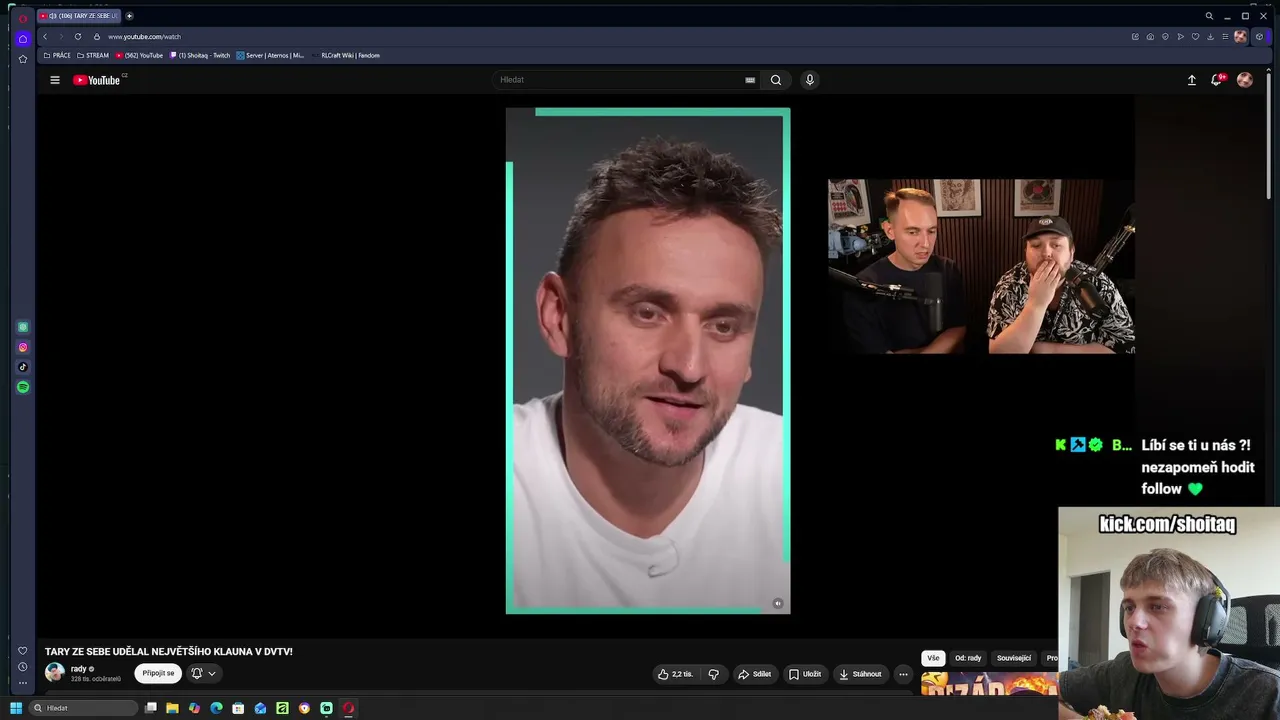Open the Opera toolbar heart pinboard icon
The height and width of the screenshot is (720, 1280).
coord(1195,37)
